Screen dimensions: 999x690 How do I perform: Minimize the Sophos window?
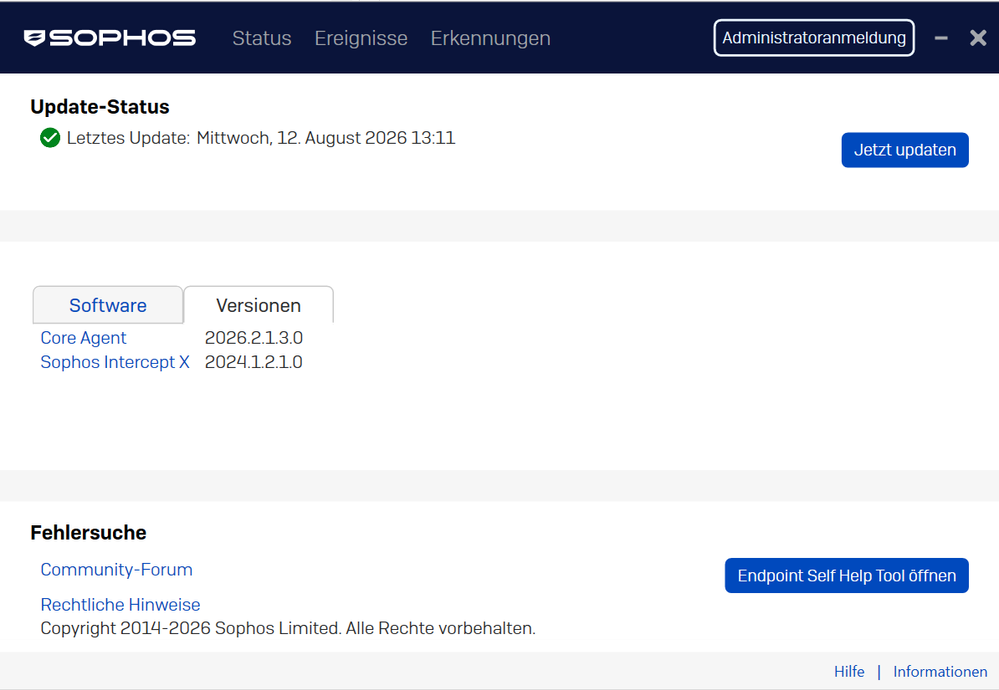941,38
